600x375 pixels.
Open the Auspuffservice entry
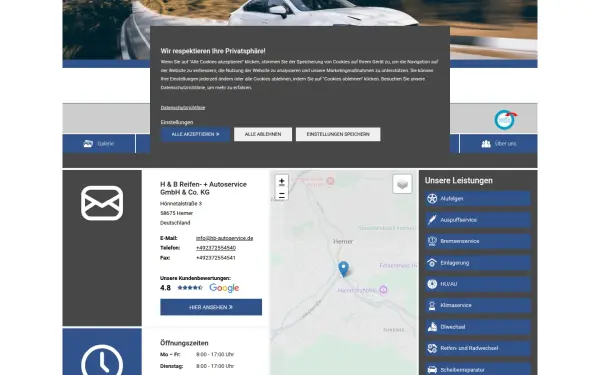point(478,220)
